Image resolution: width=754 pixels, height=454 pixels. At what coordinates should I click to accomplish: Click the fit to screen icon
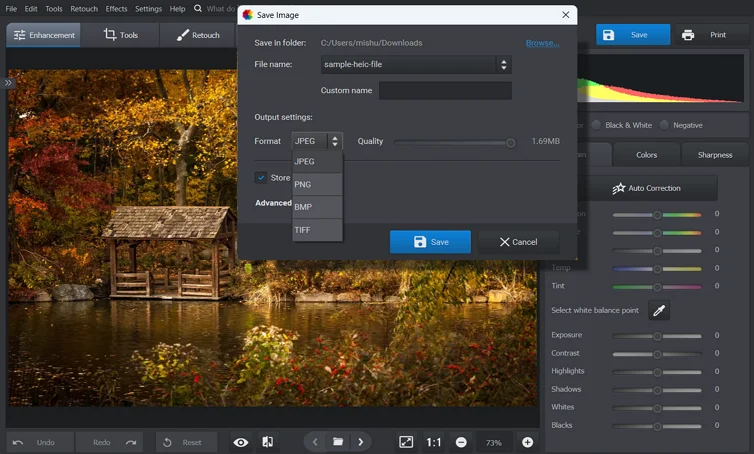tap(406, 442)
